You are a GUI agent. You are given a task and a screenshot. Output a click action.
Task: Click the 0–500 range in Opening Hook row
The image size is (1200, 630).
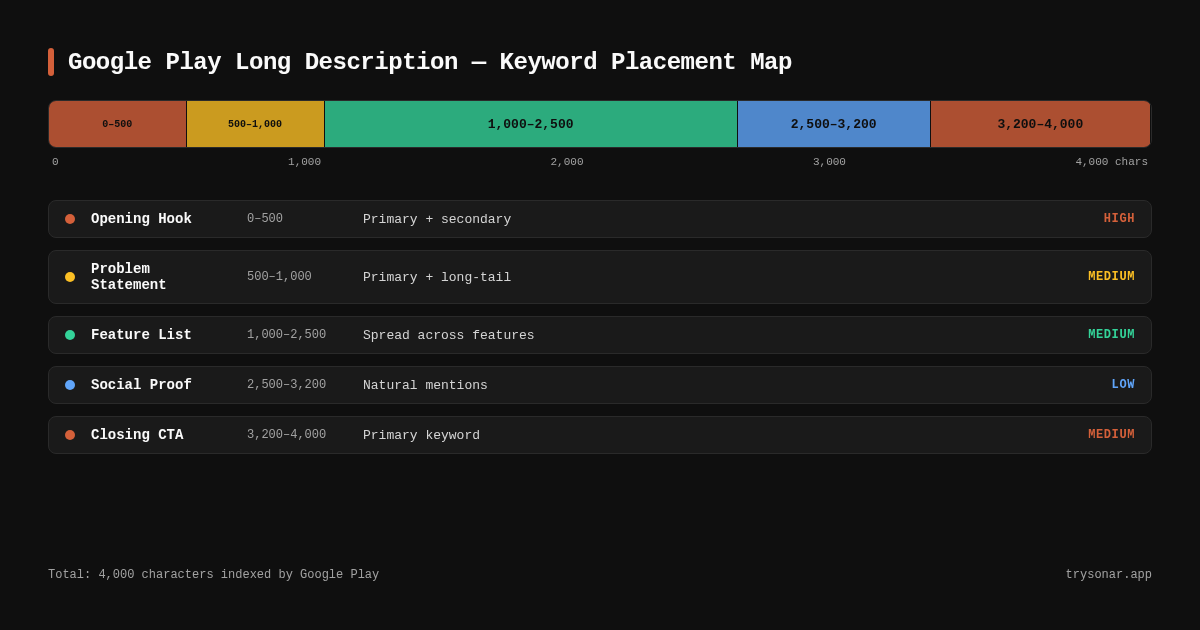click(265, 219)
